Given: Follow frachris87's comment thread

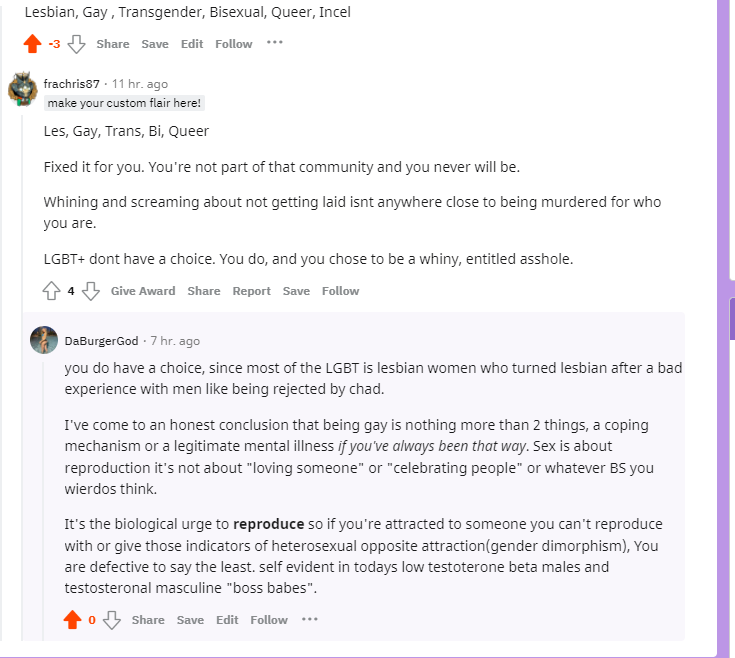Looking at the screenshot, I should click(340, 291).
